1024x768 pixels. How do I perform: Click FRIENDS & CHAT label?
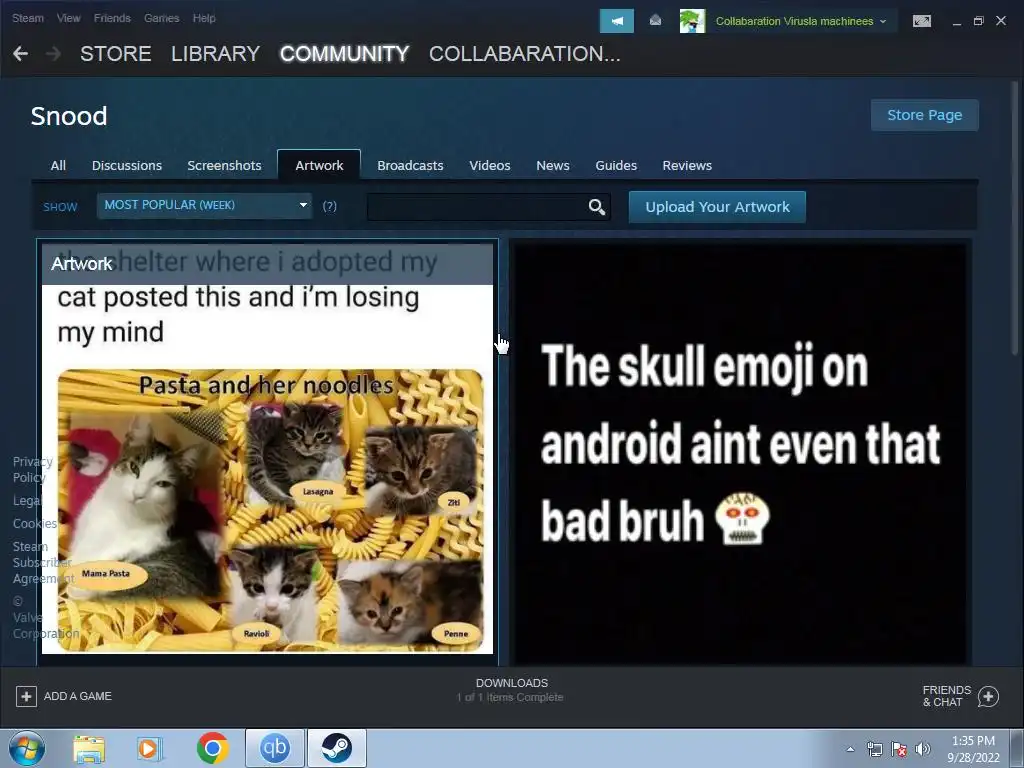(946, 696)
